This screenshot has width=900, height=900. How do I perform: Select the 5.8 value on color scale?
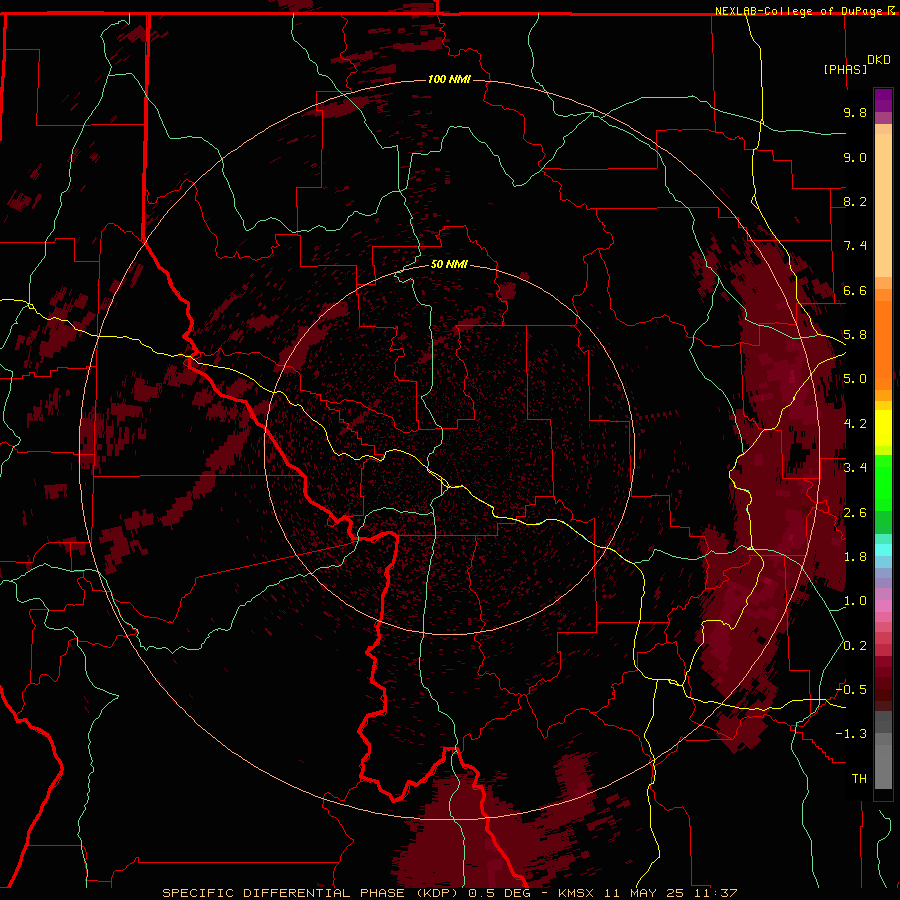click(855, 335)
